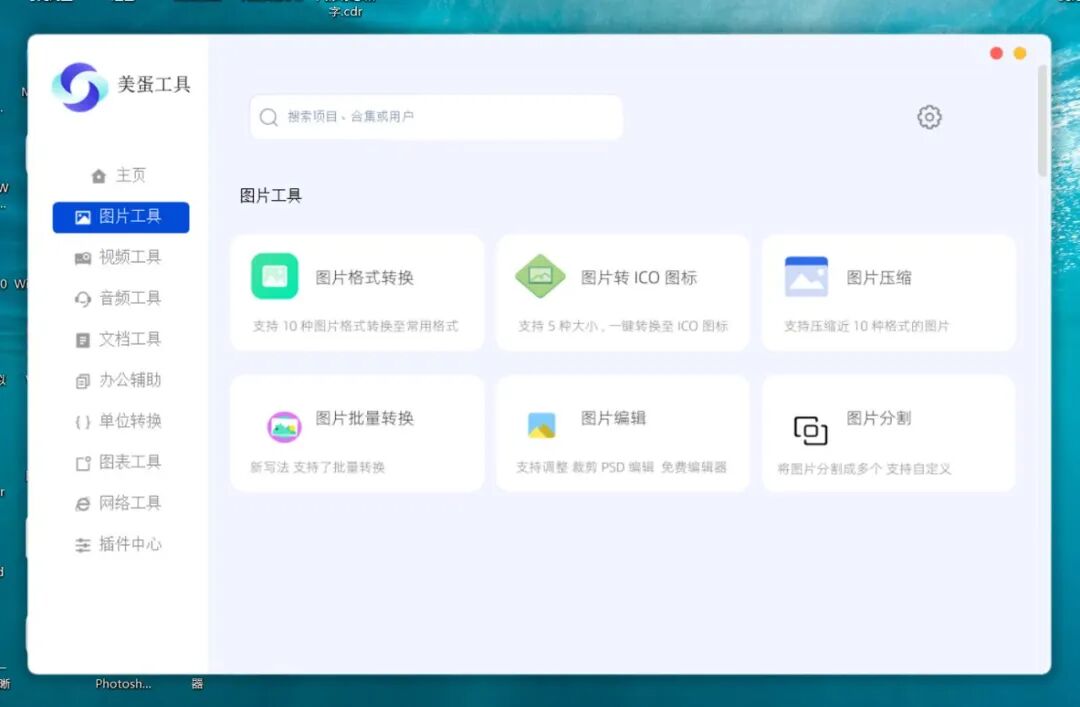Click the diamond 图片转 ICO 图标 icon
This screenshot has width=1080, height=707.
541,276
